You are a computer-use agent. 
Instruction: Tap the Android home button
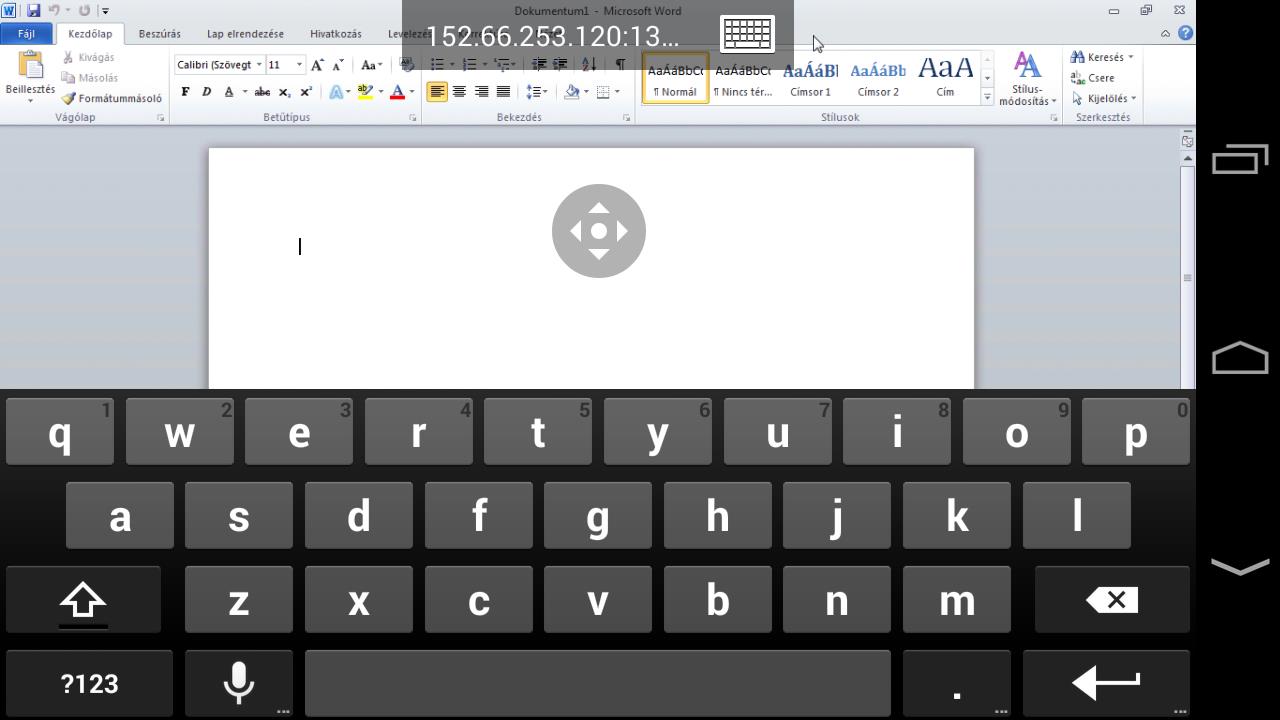(x=1240, y=357)
